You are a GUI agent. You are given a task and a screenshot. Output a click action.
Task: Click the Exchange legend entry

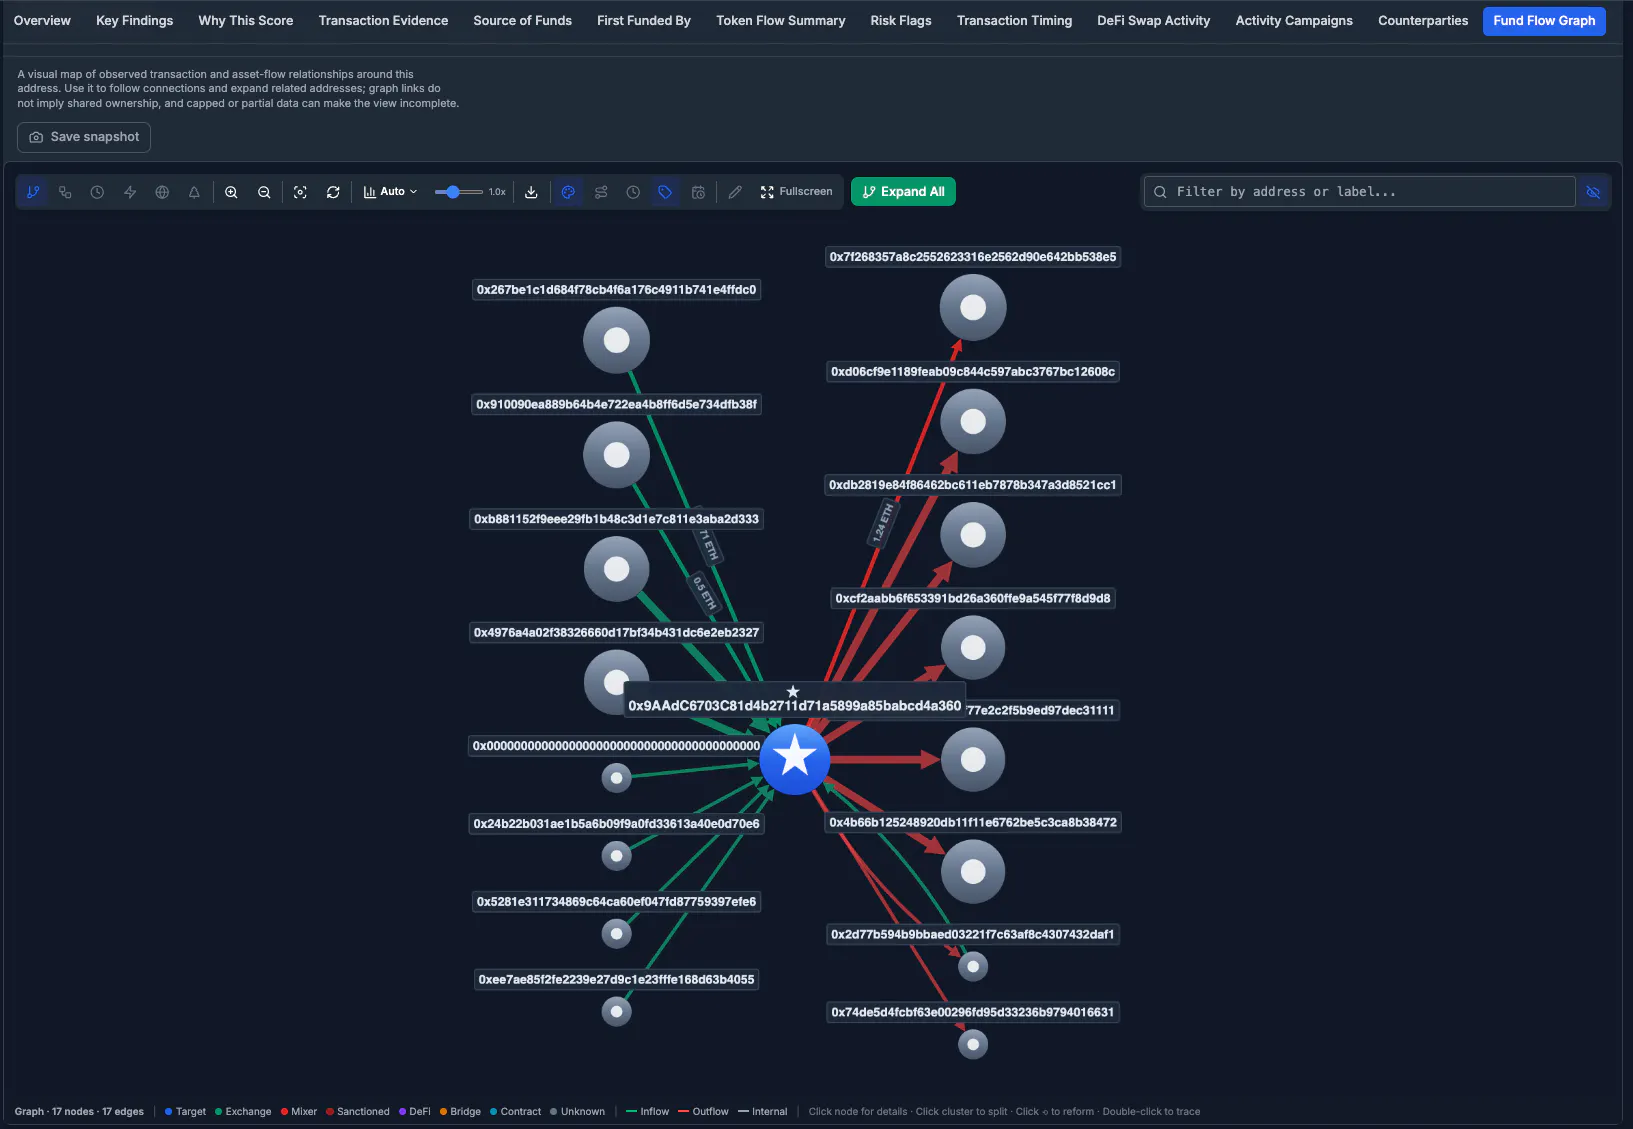(243, 1111)
